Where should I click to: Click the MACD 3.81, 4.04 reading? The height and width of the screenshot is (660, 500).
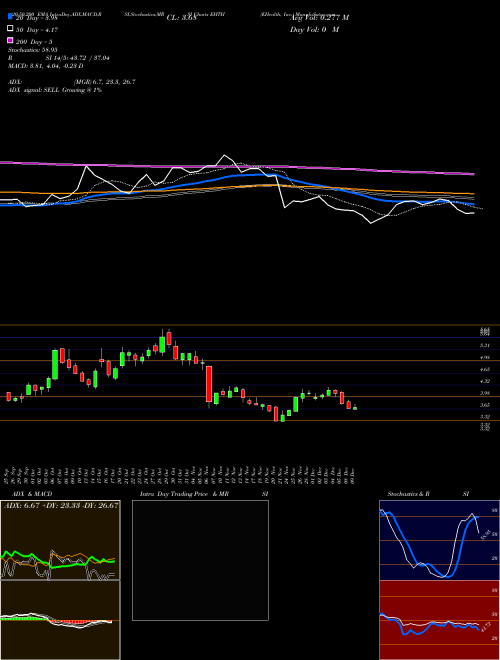[45, 66]
